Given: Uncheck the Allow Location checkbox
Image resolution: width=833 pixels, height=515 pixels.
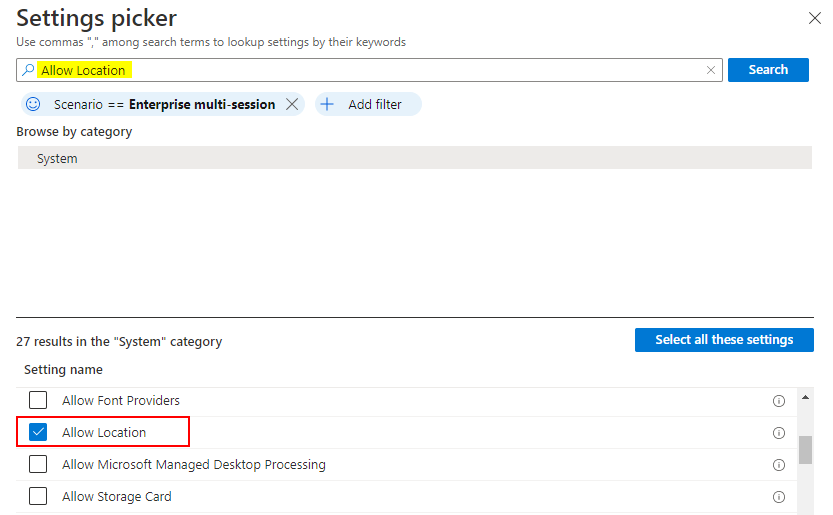Looking at the screenshot, I should (38, 433).
